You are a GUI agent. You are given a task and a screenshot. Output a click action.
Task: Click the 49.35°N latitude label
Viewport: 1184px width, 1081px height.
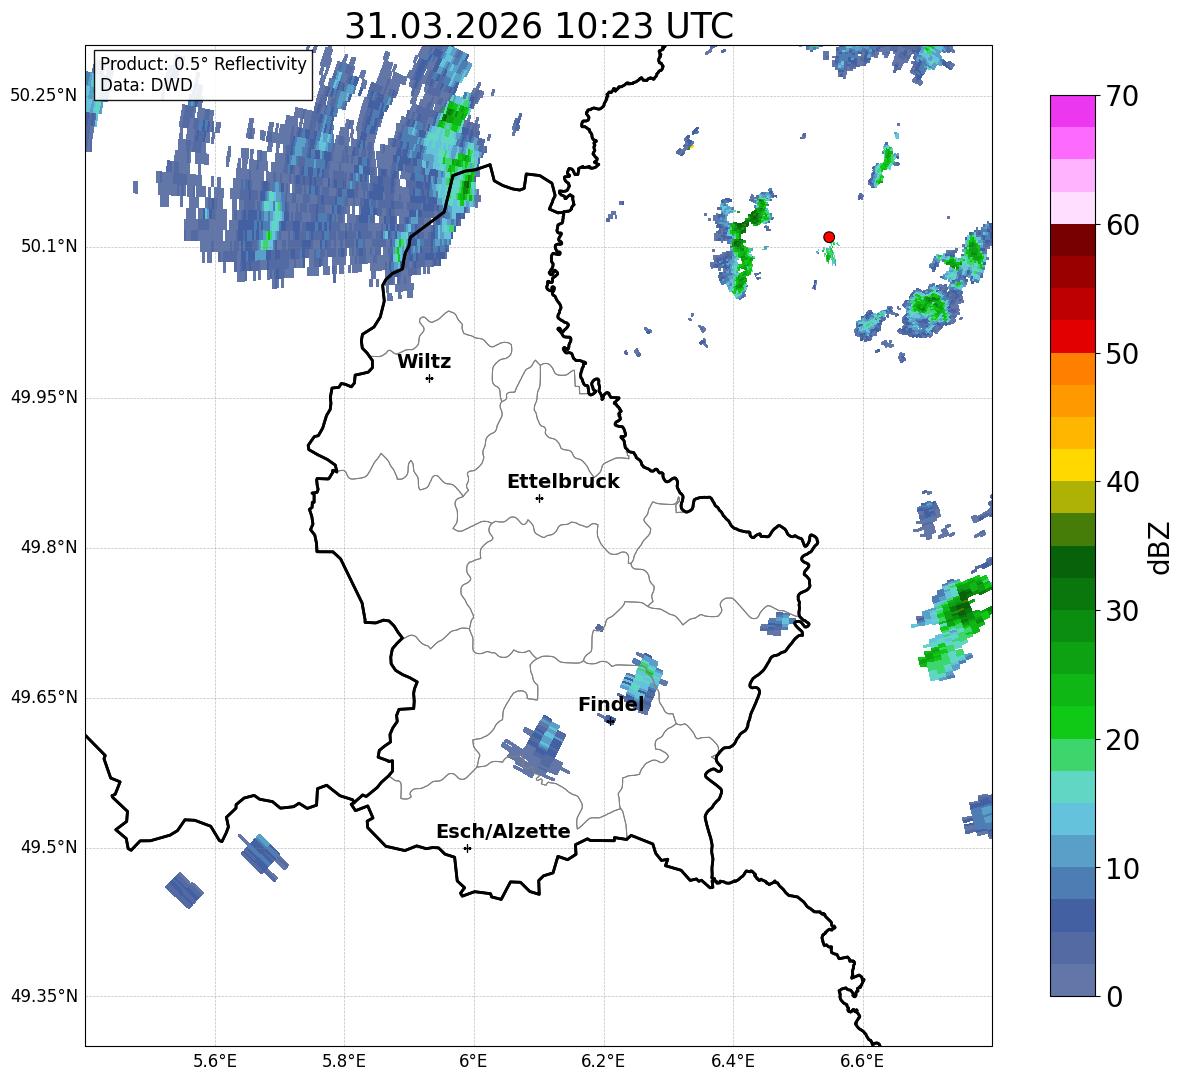pyautogui.click(x=44, y=996)
